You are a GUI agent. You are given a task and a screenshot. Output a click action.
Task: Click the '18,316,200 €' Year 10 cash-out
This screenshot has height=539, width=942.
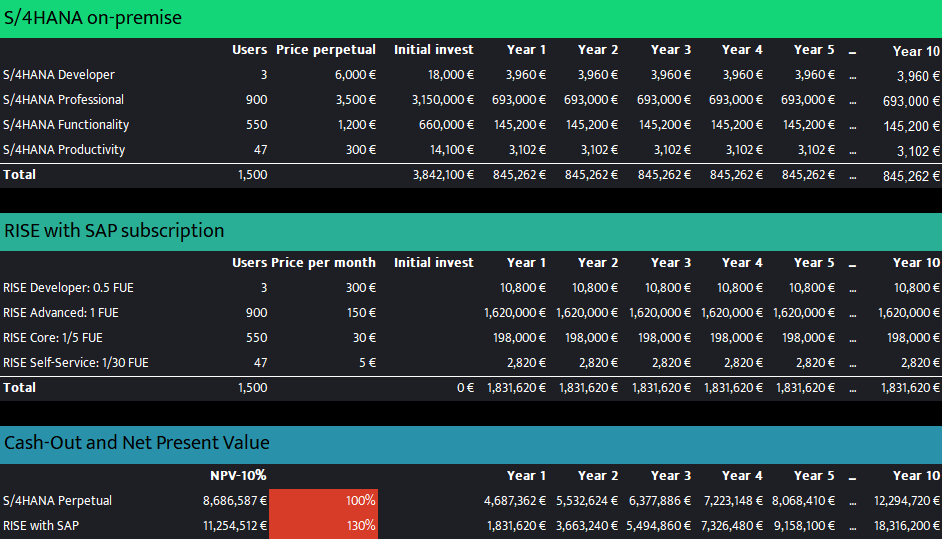[907, 526]
